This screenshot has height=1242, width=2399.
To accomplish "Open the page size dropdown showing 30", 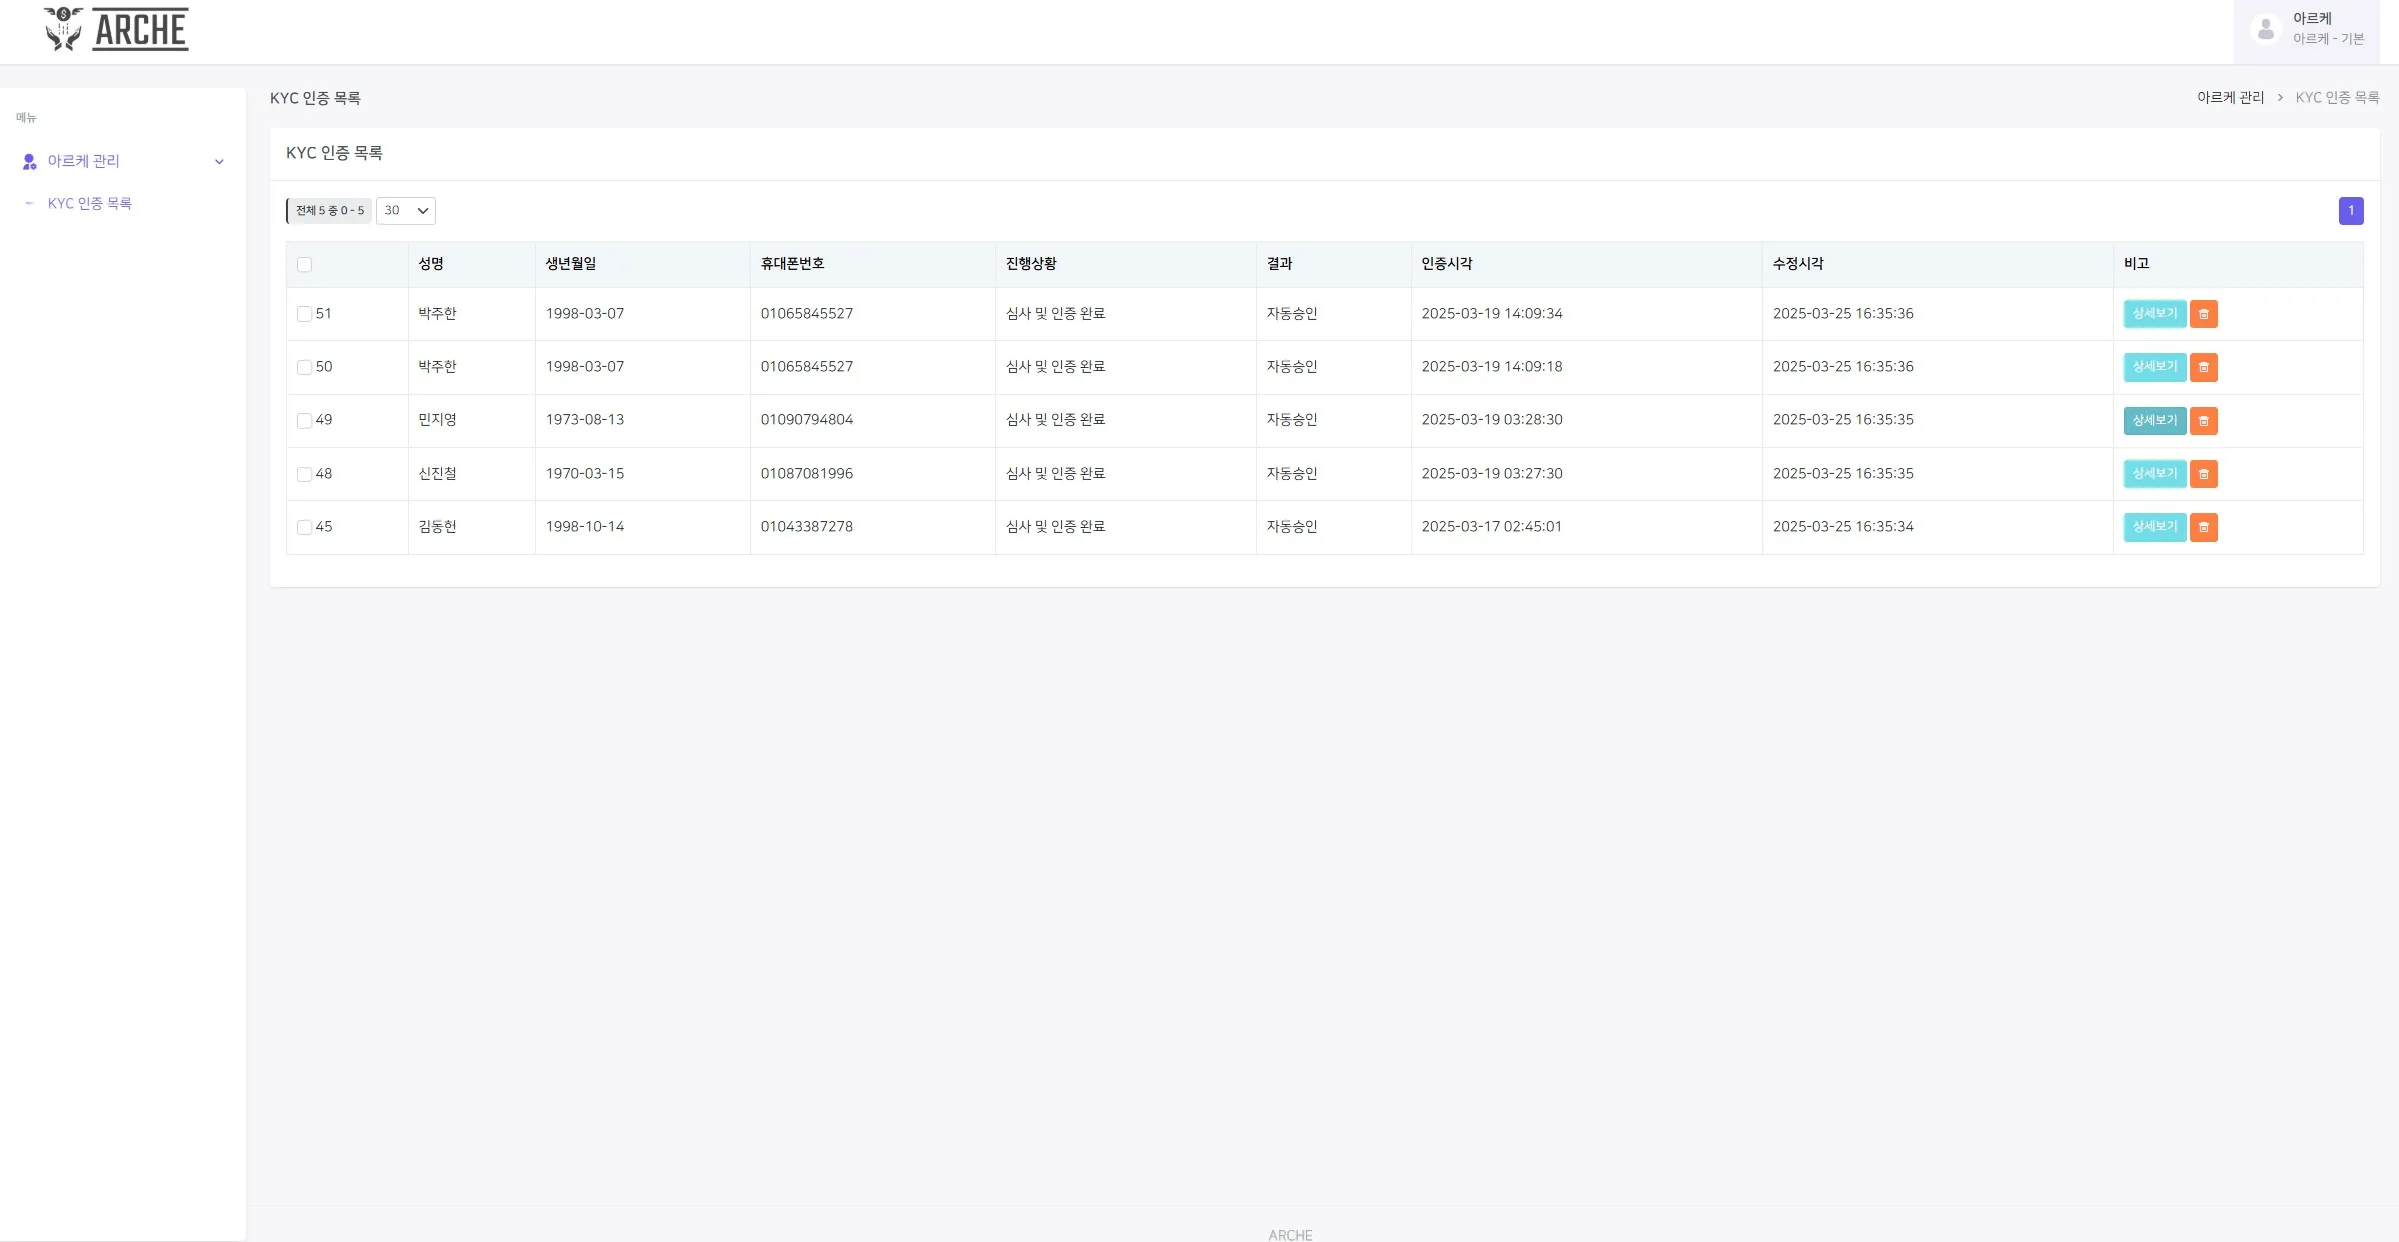I will click(405, 211).
